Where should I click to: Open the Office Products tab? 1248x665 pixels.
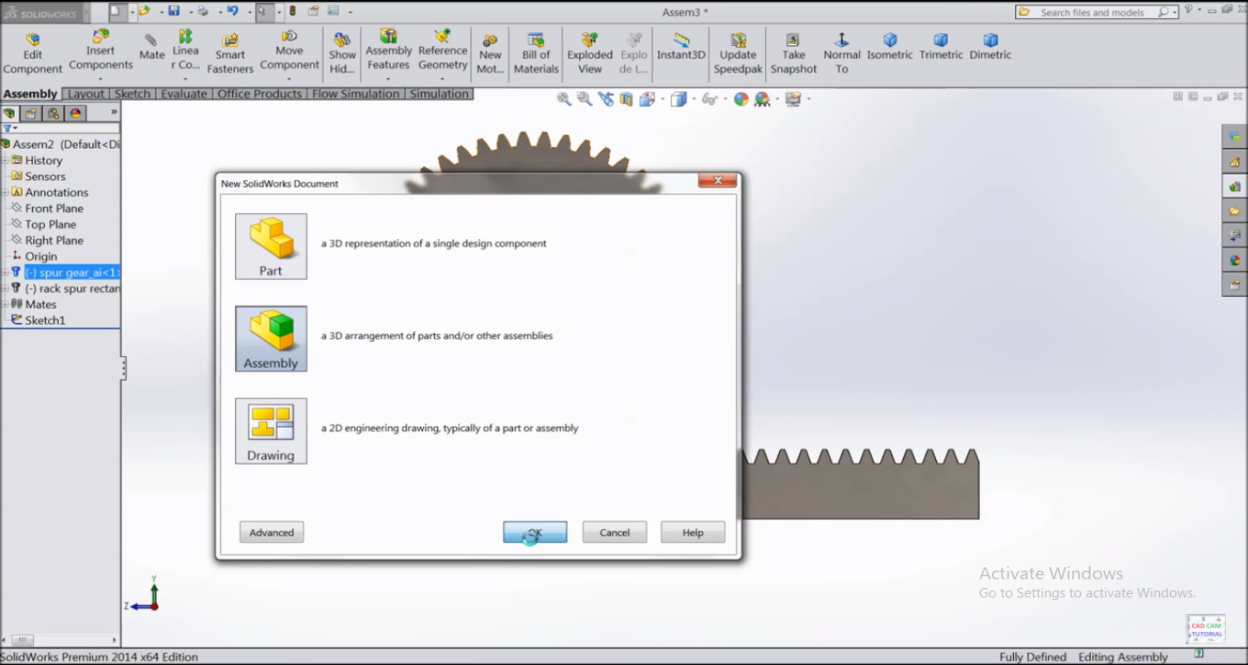pos(259,94)
